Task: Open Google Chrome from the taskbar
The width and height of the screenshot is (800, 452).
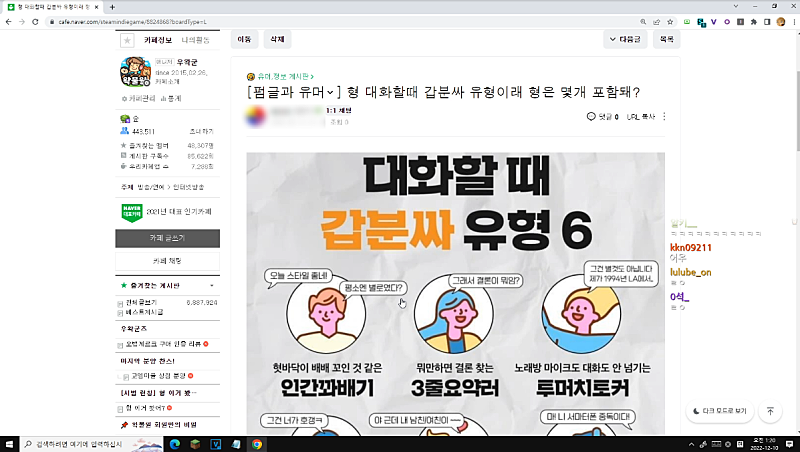Action: (x=257, y=444)
